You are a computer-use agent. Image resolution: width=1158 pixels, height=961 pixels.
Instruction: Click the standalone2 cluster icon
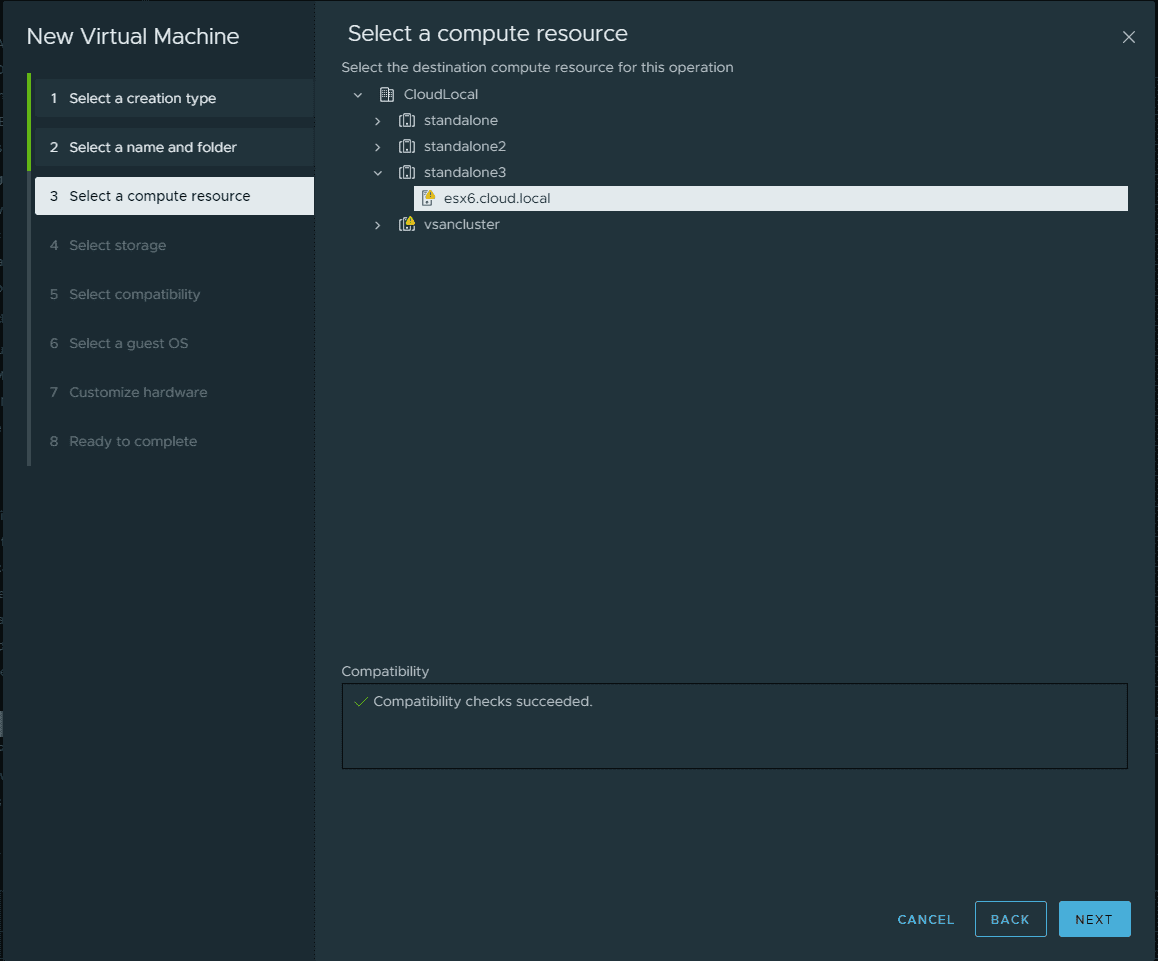[x=407, y=147]
